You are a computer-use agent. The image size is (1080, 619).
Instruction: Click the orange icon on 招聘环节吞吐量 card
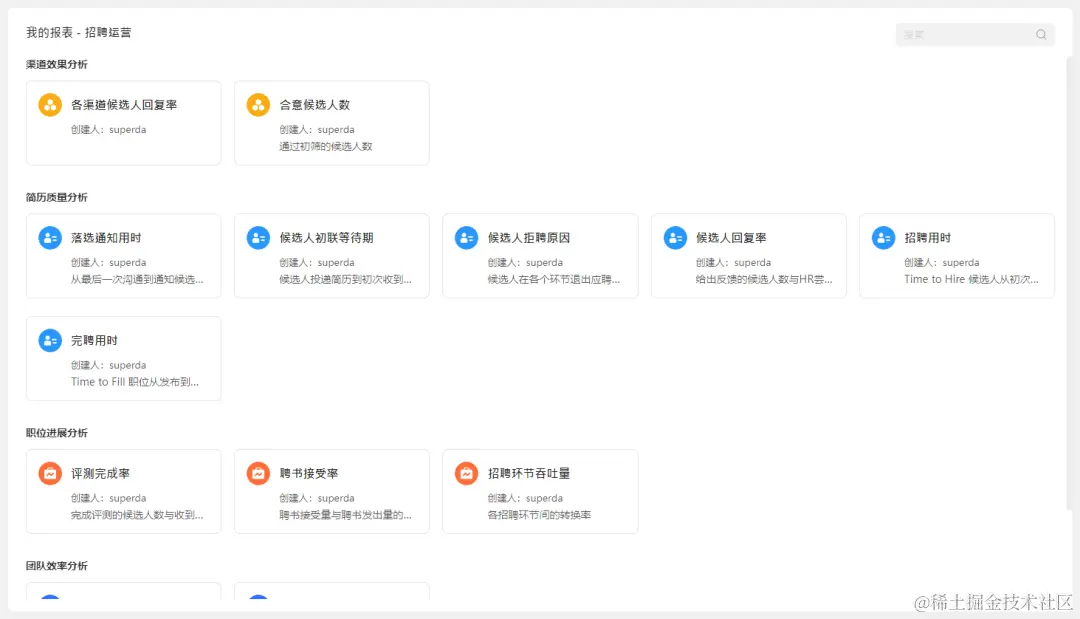466,473
